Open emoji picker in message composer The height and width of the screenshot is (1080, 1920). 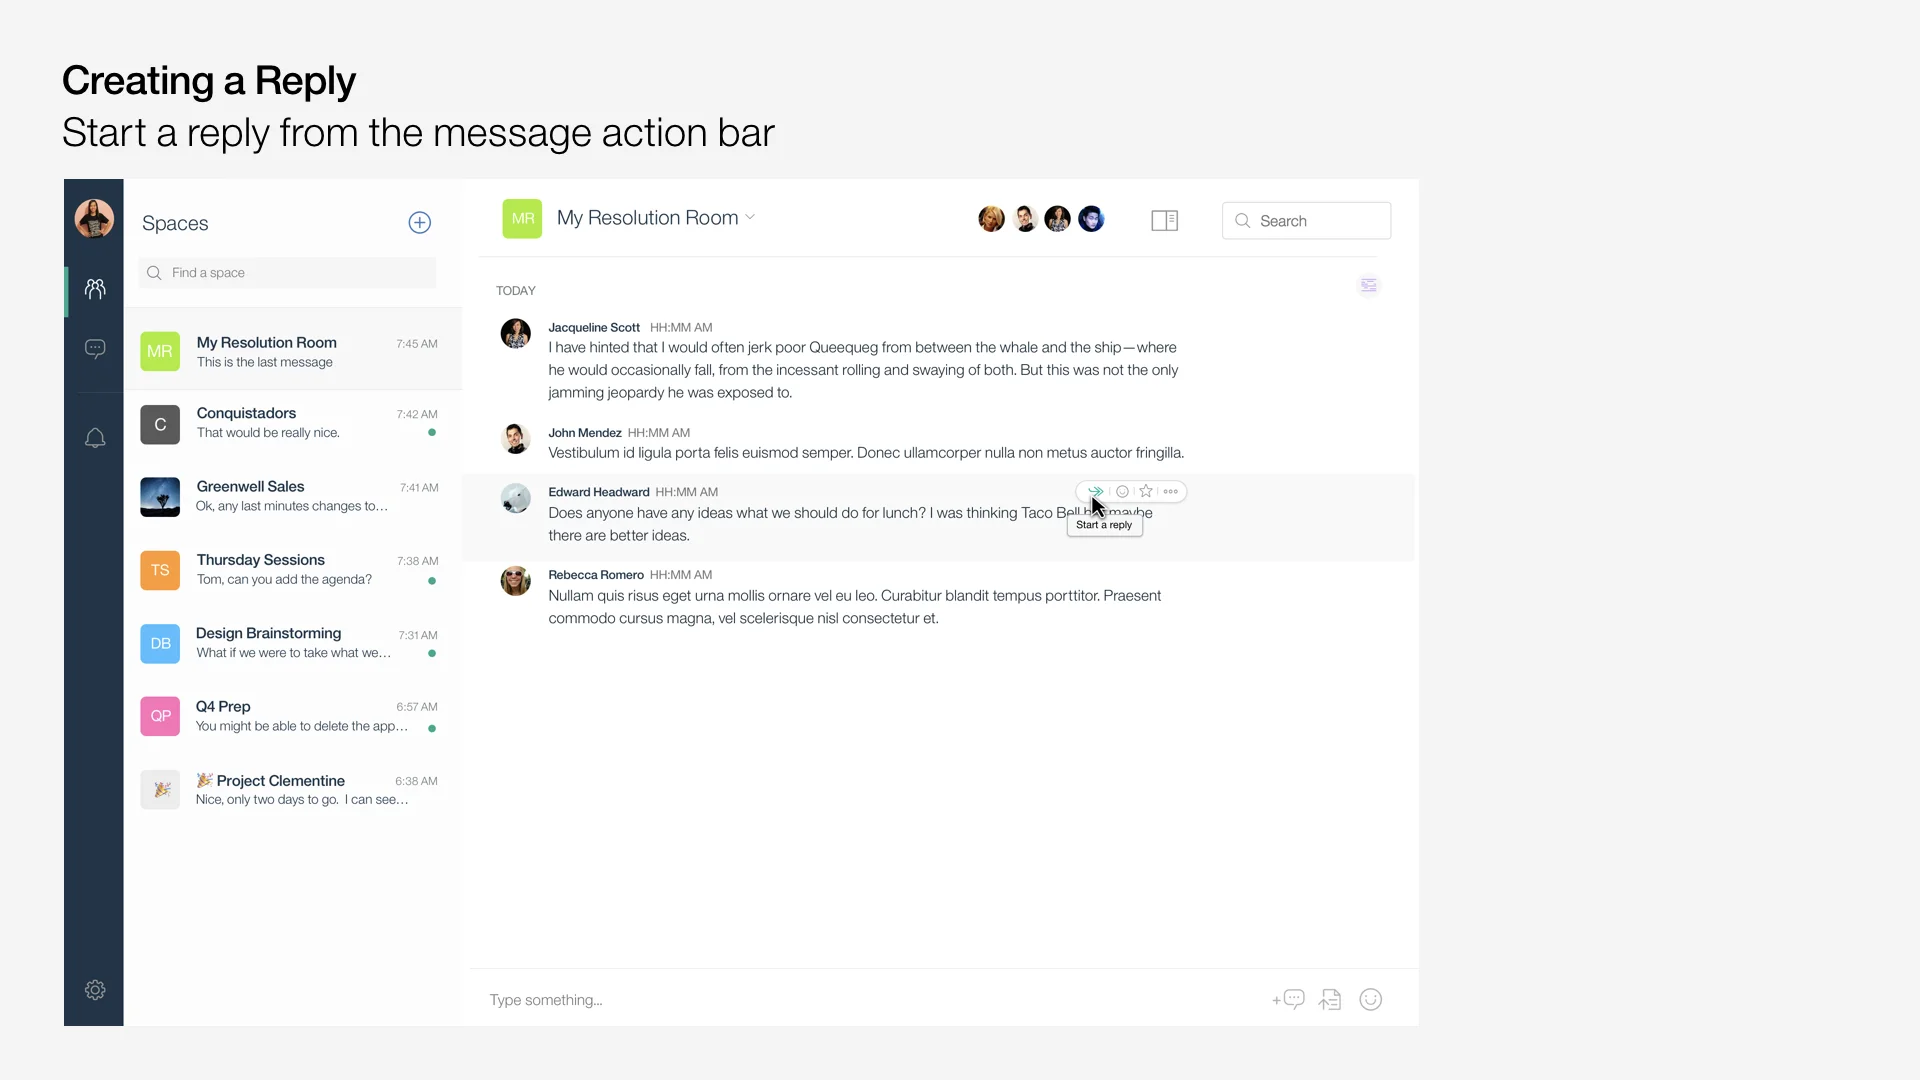click(x=1370, y=999)
